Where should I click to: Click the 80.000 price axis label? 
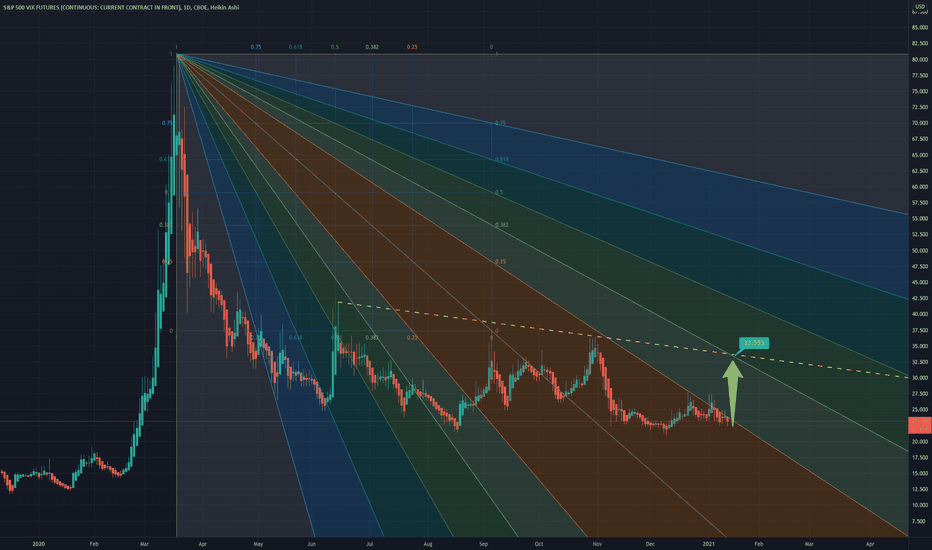click(920, 59)
